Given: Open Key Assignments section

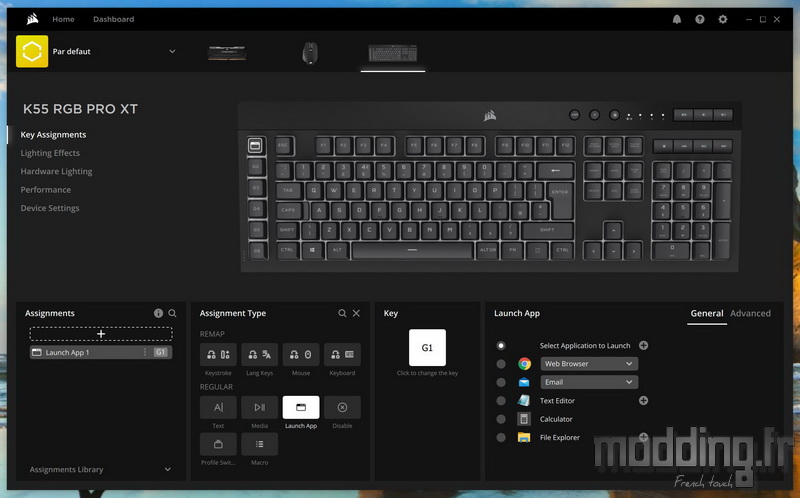Looking at the screenshot, I should pos(53,135).
